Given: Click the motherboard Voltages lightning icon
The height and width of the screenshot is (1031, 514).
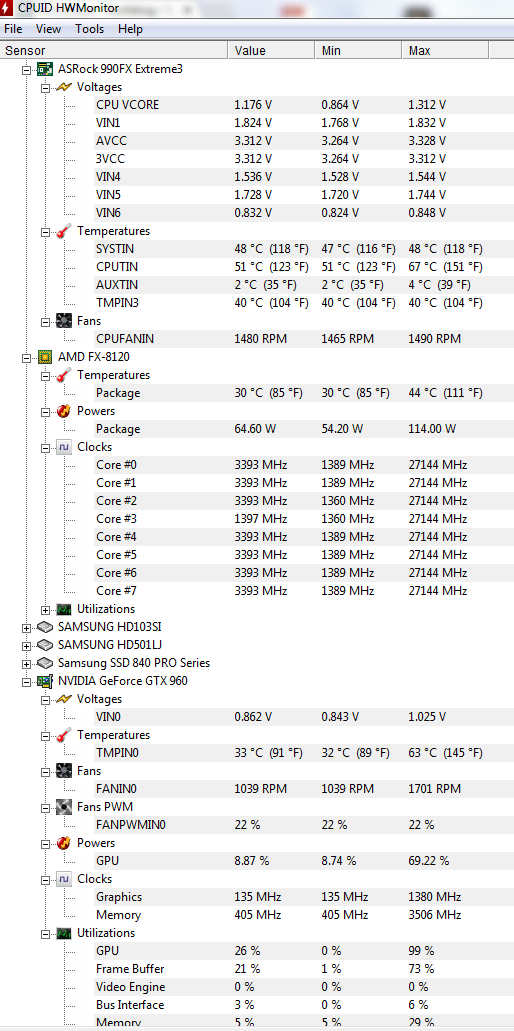Looking at the screenshot, I should click(64, 87).
